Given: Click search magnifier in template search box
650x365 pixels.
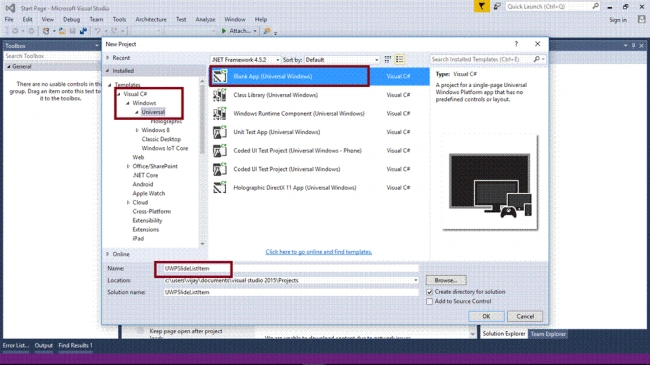Looking at the screenshot, I should pyautogui.click(x=537, y=59).
